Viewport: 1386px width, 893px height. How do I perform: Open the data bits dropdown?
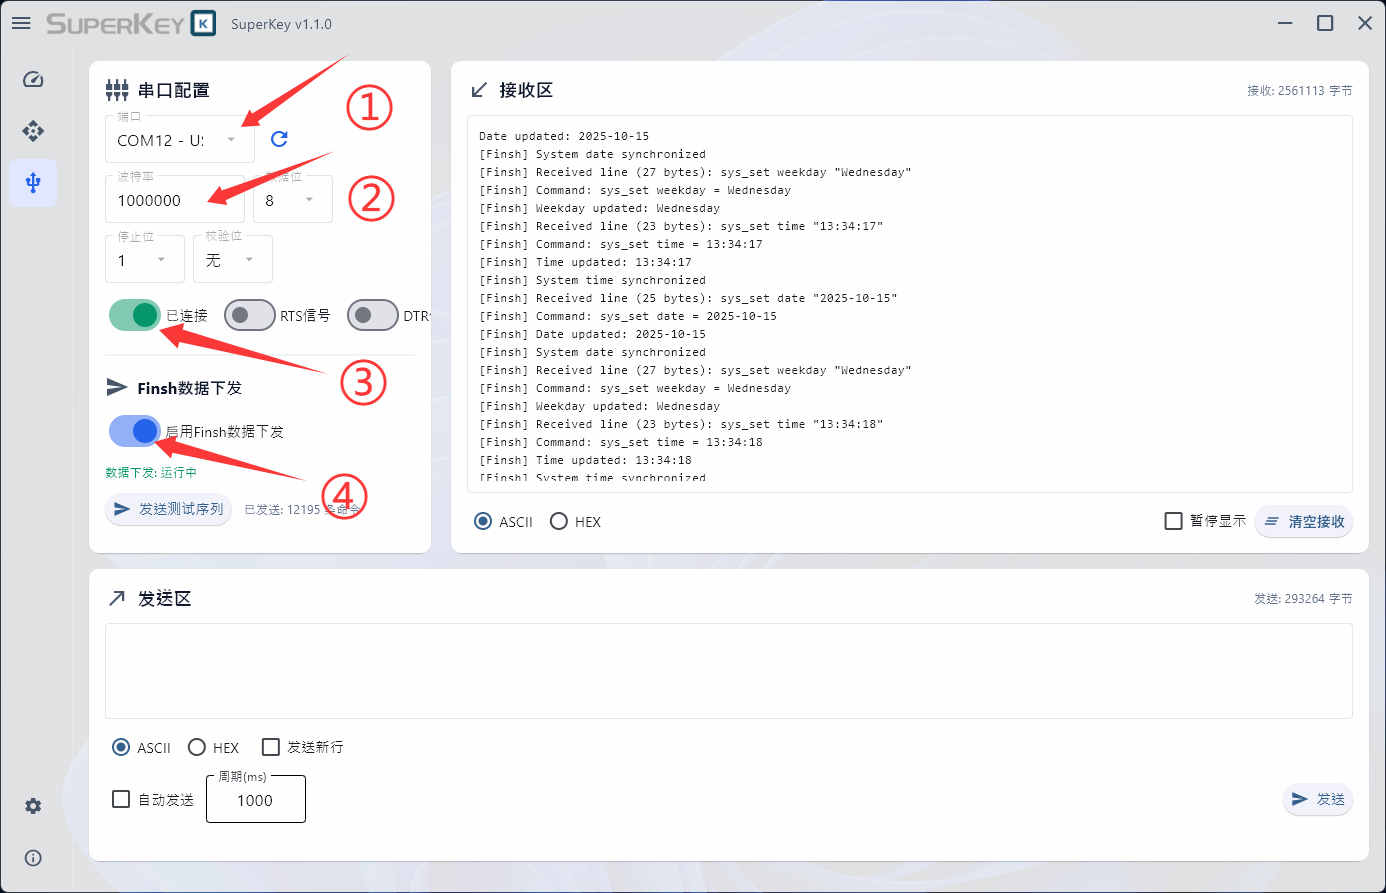pyautogui.click(x=292, y=200)
